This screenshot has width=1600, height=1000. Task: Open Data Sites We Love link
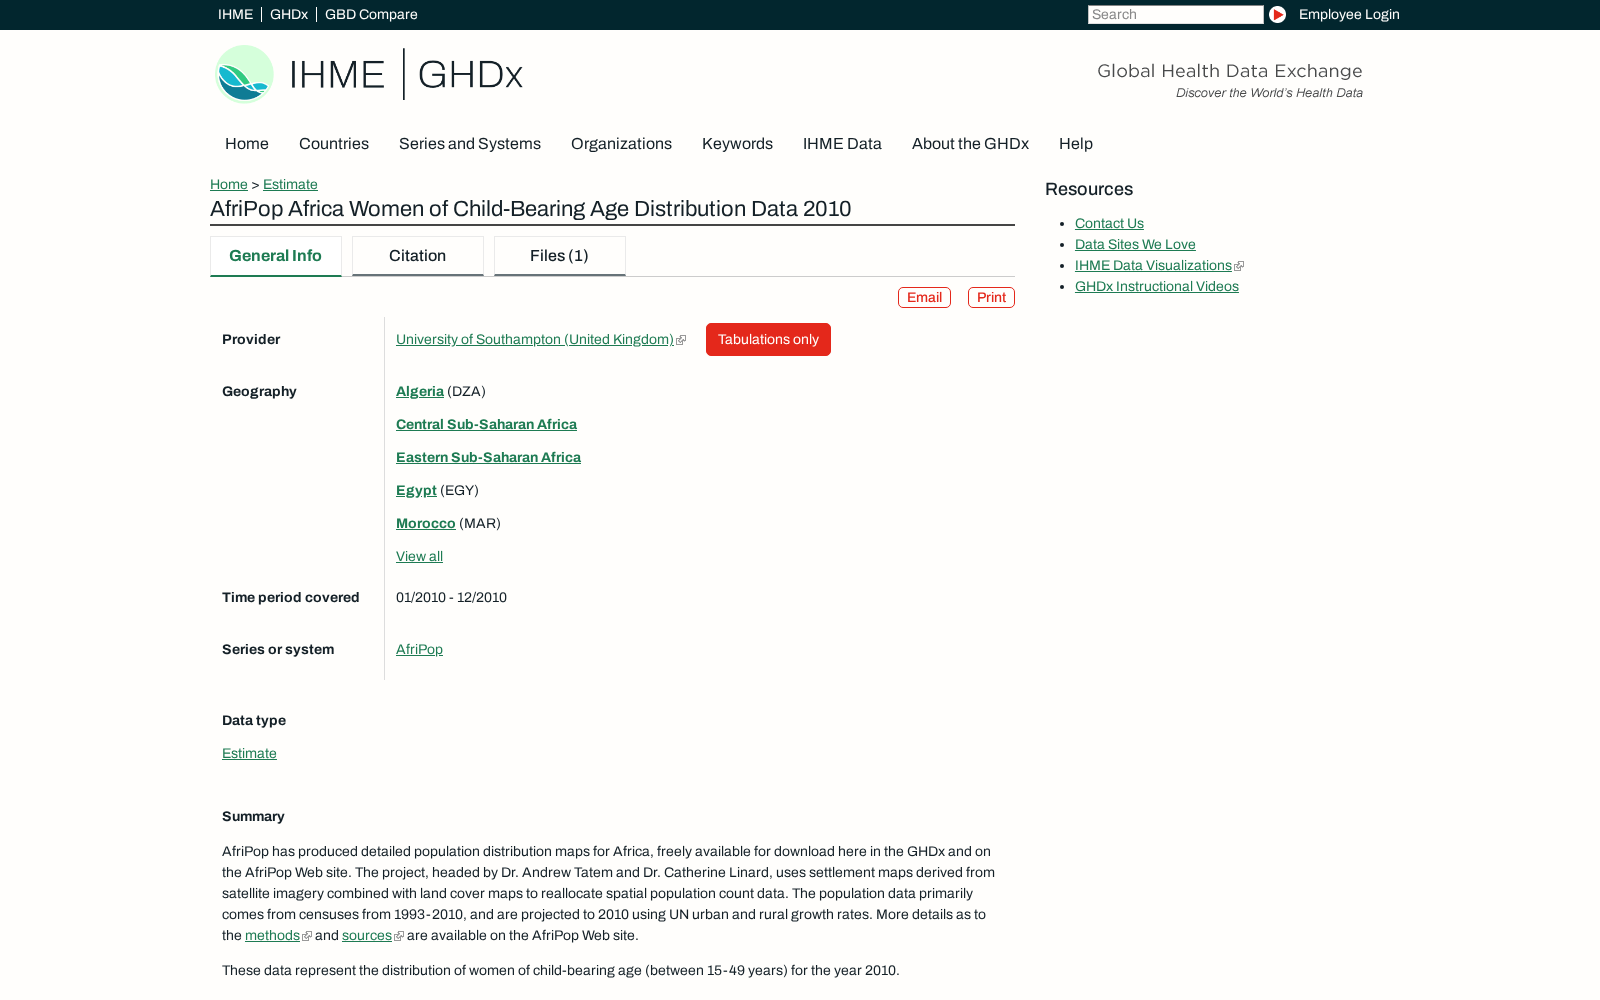(x=1135, y=244)
